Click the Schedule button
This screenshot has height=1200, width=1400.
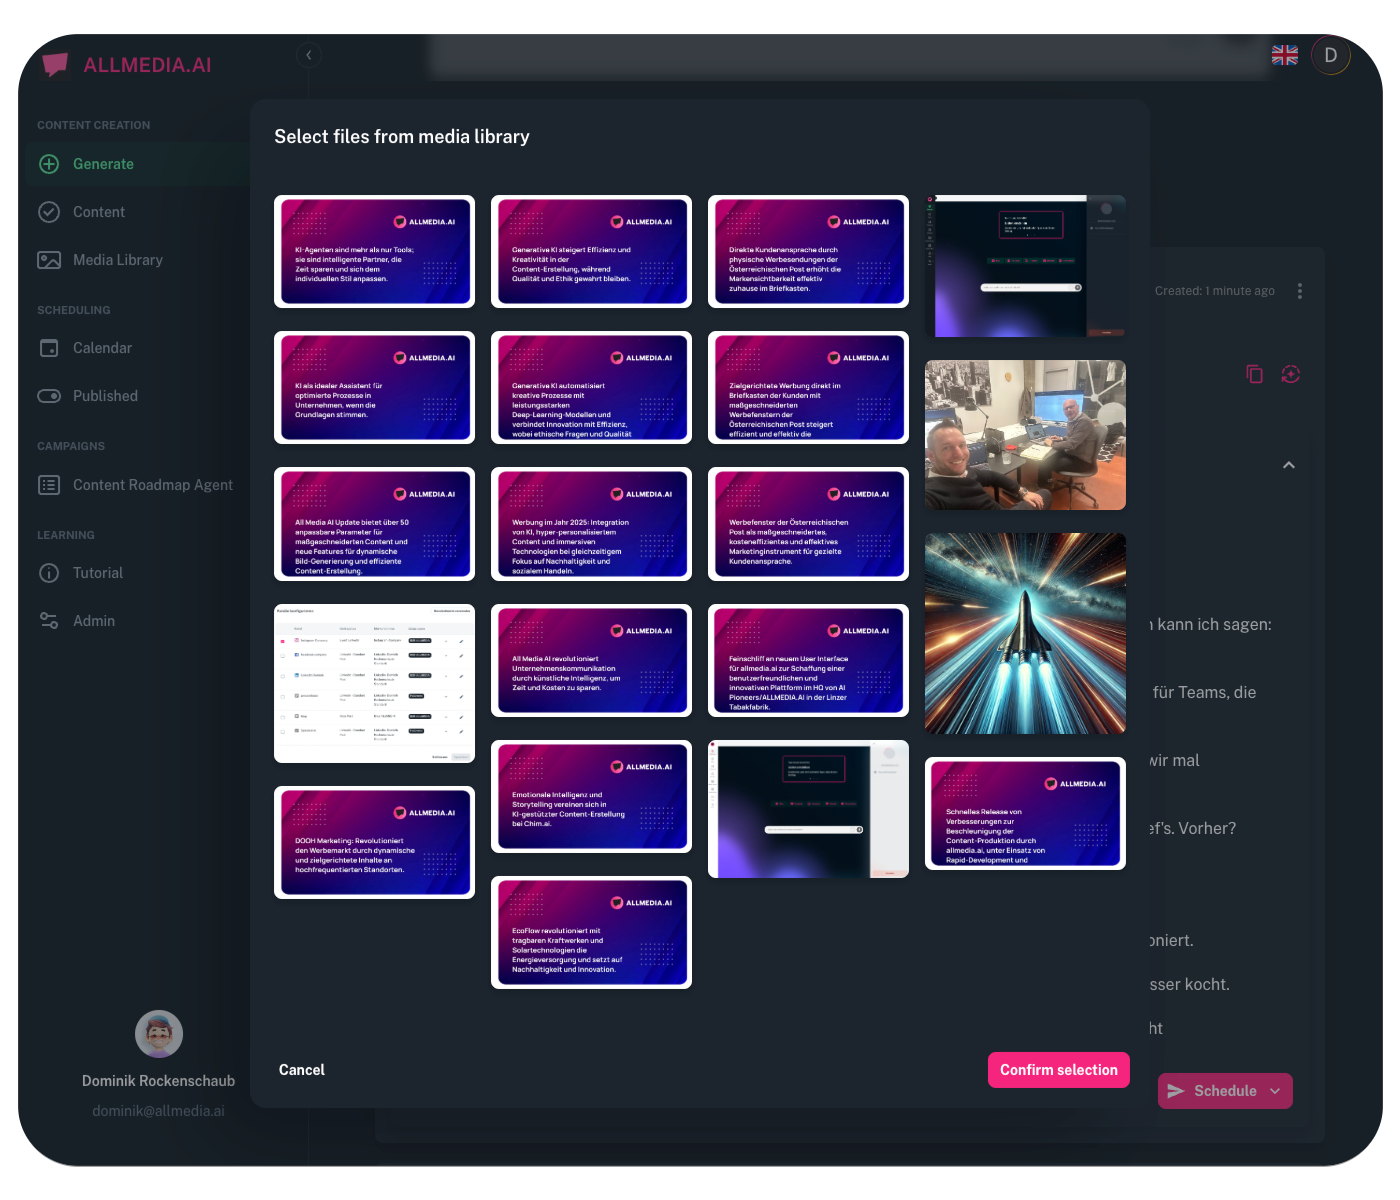pyautogui.click(x=1225, y=1091)
